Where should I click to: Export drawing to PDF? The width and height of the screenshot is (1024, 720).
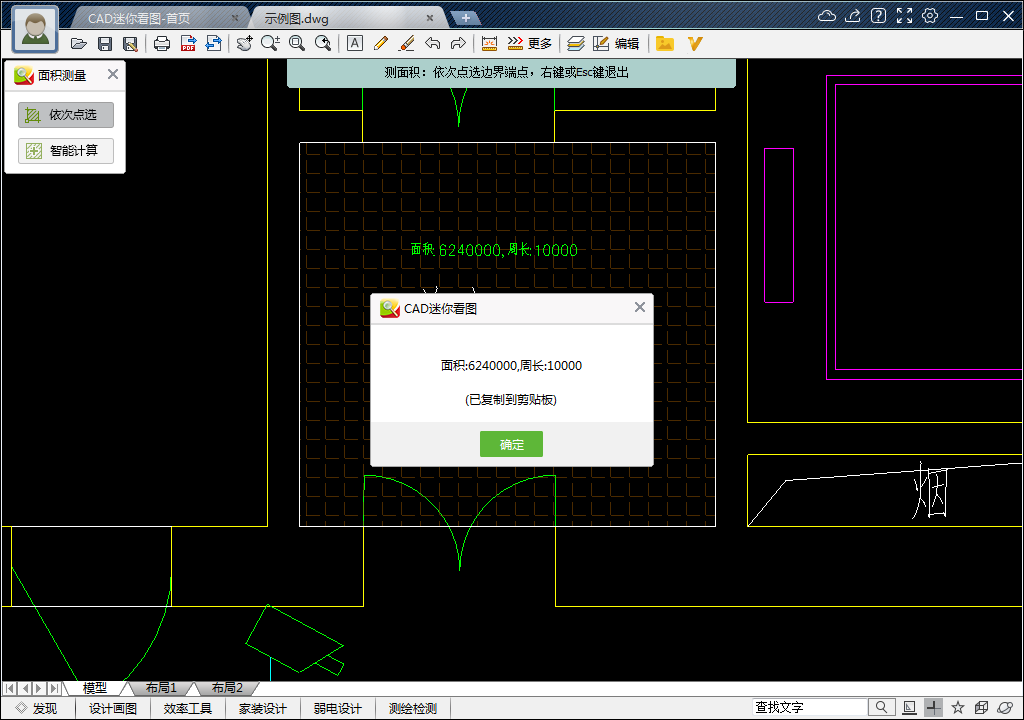pos(188,43)
